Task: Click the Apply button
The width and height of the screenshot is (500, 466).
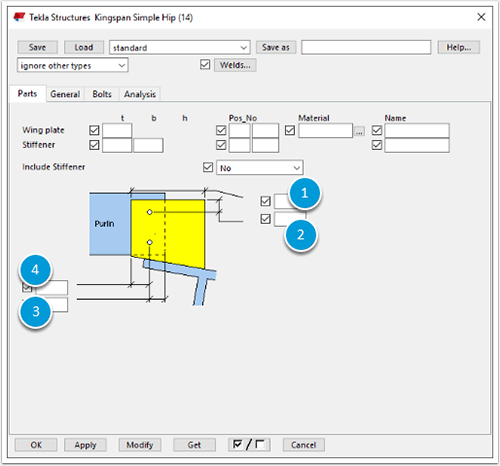Action: click(85, 445)
